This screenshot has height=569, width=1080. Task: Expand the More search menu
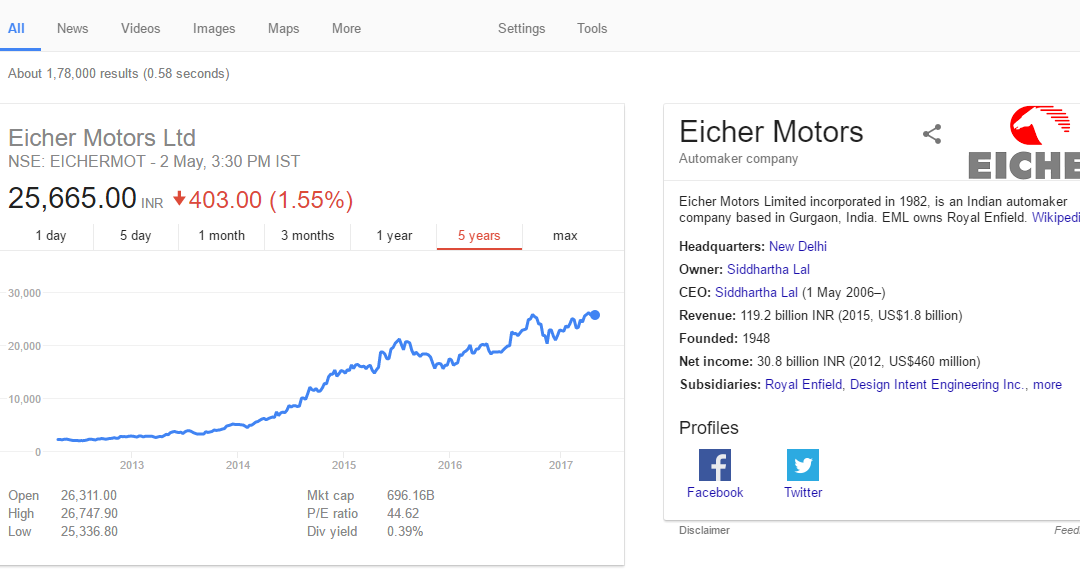(x=346, y=28)
